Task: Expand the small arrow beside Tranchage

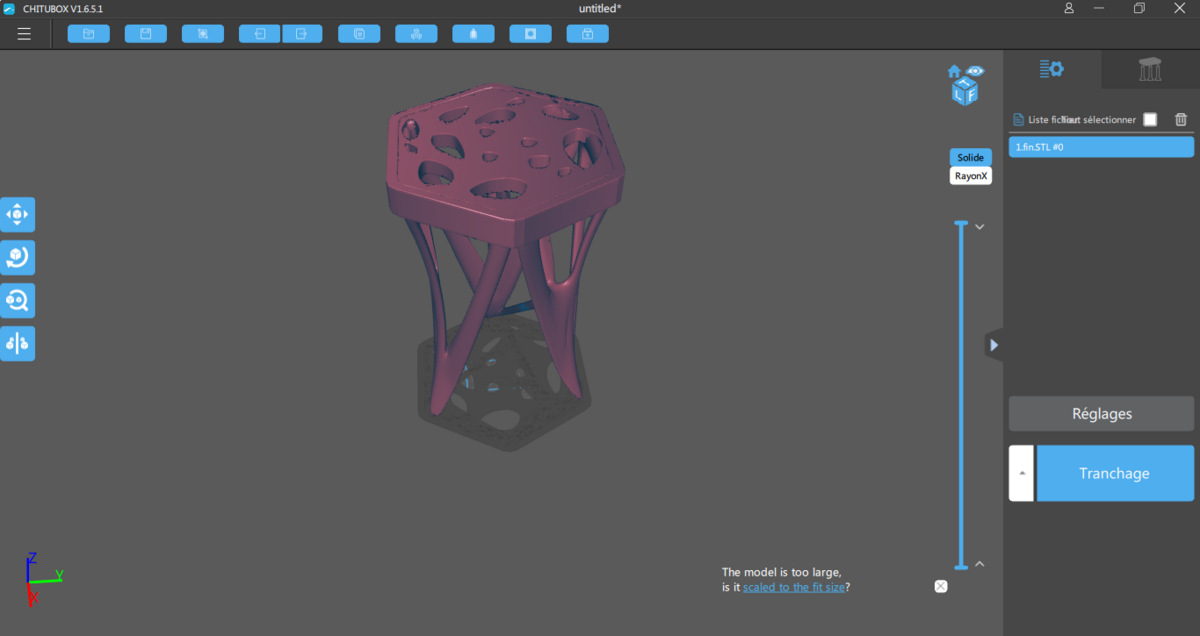Action: 1021,474
